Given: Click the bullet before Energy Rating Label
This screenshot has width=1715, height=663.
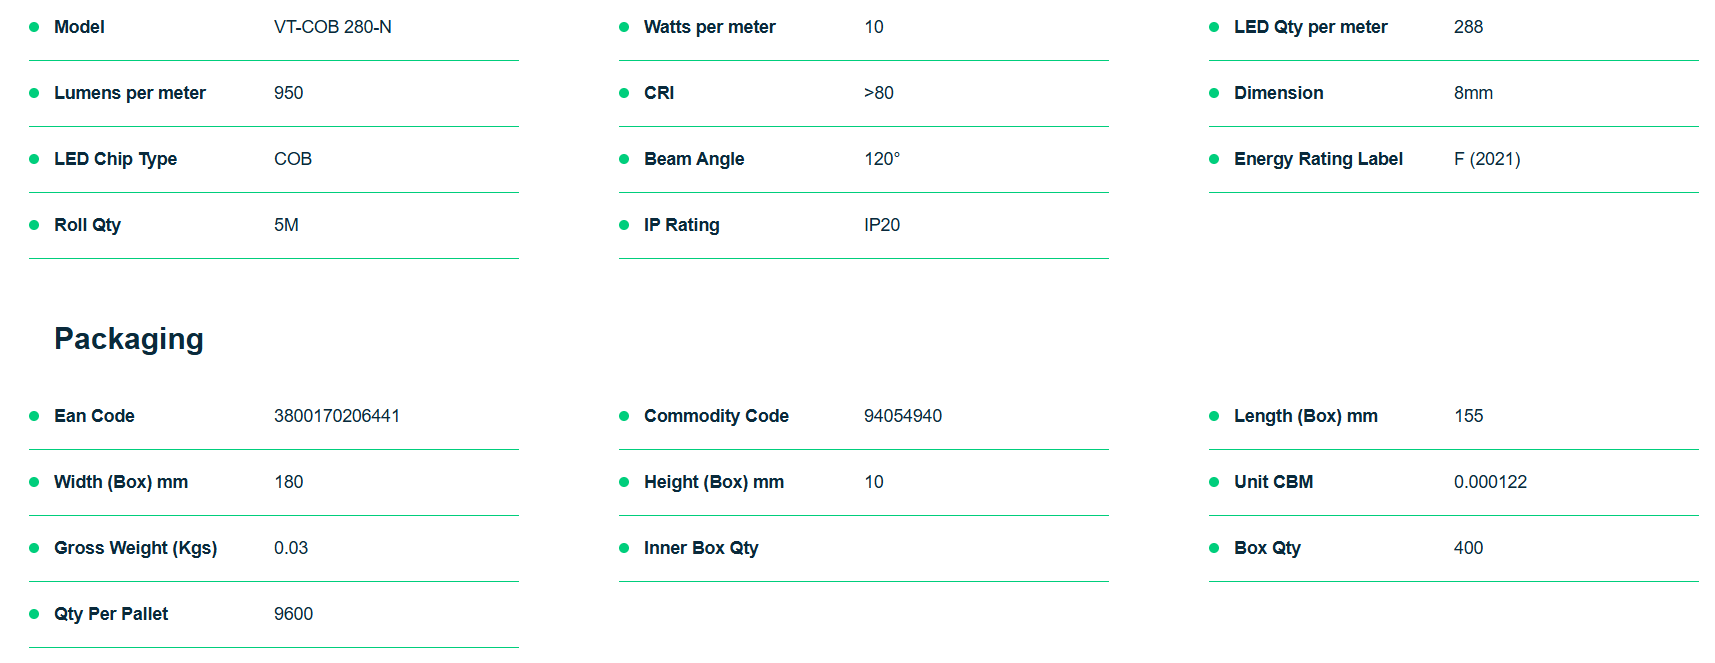Looking at the screenshot, I should pos(1214,159).
